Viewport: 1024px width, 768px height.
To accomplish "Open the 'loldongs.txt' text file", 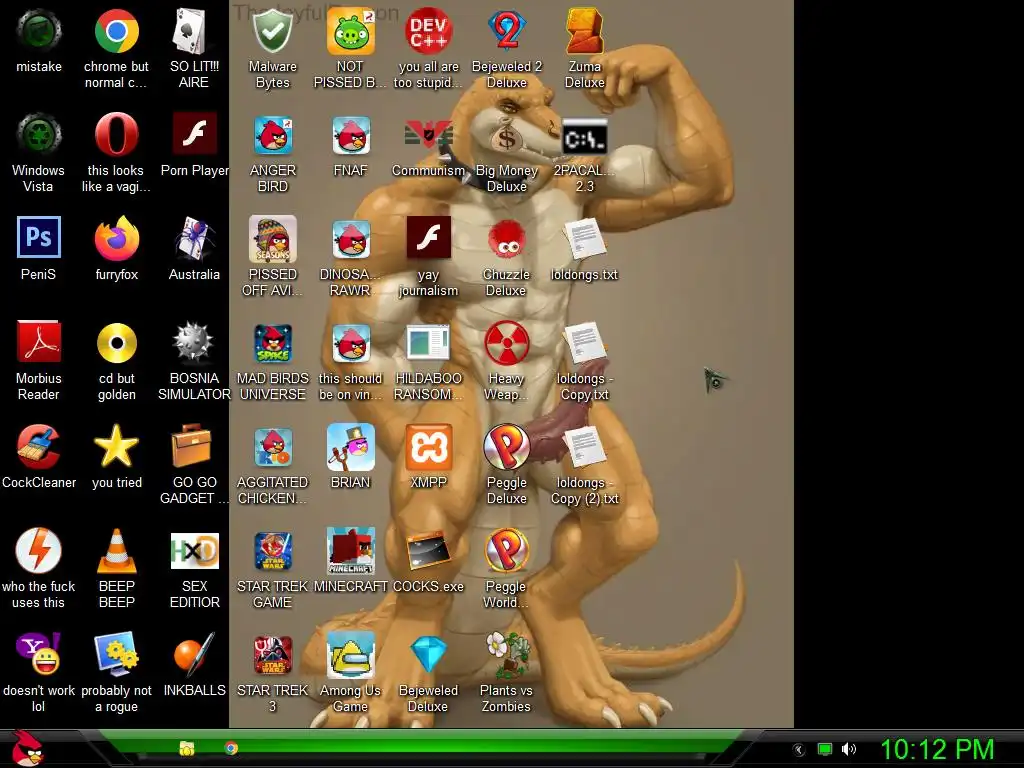I will point(584,238).
